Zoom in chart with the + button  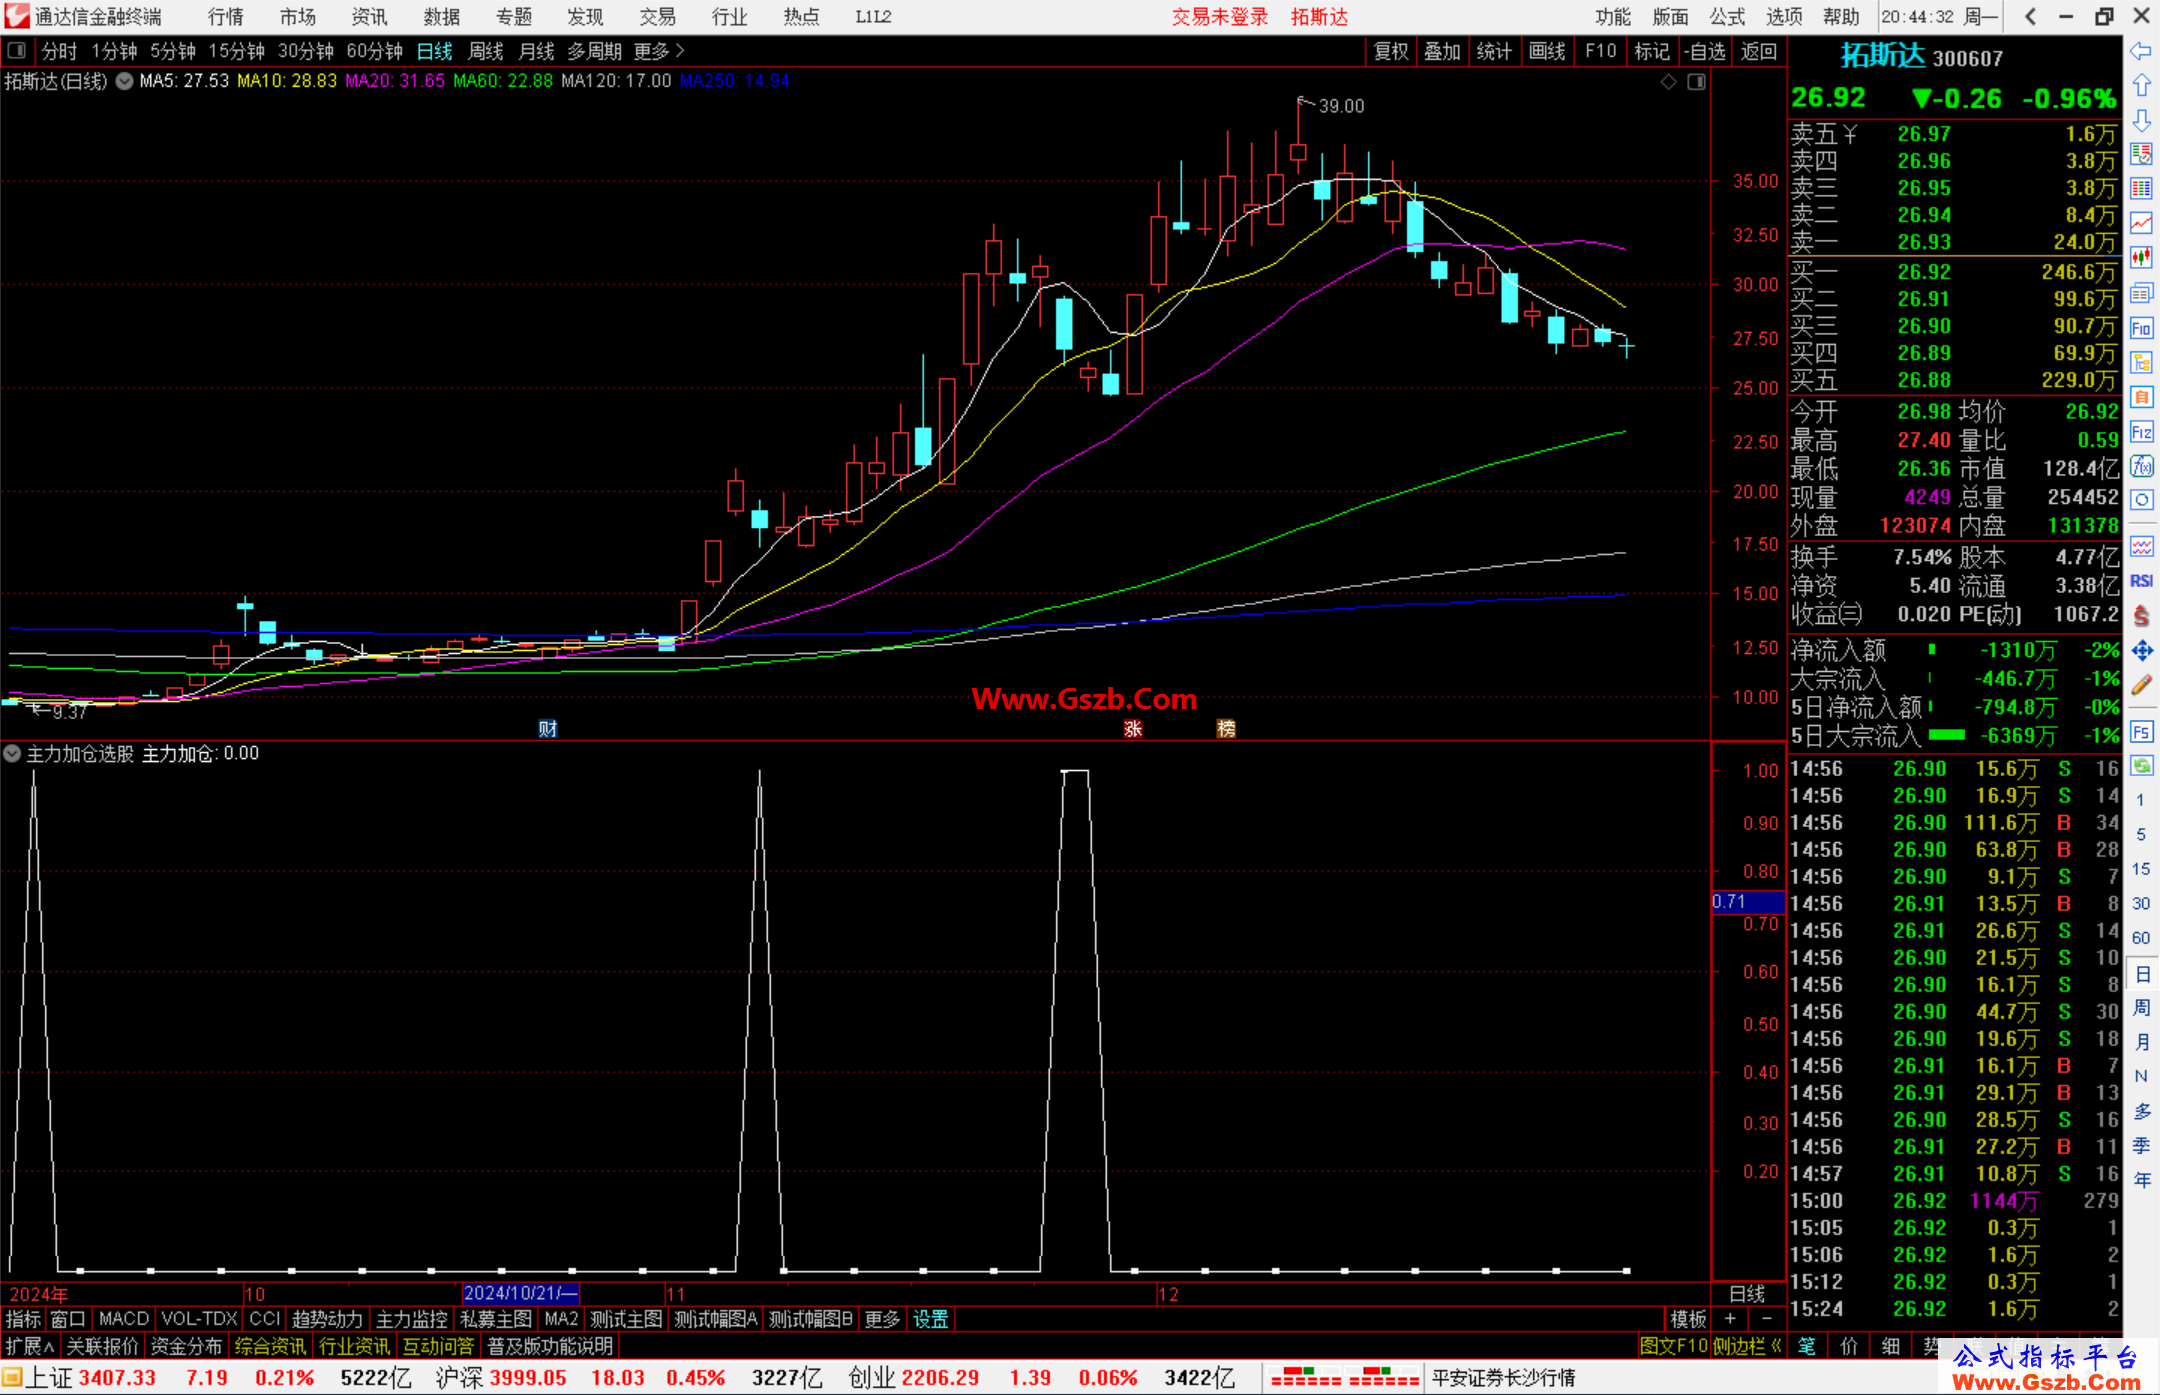(1730, 1319)
